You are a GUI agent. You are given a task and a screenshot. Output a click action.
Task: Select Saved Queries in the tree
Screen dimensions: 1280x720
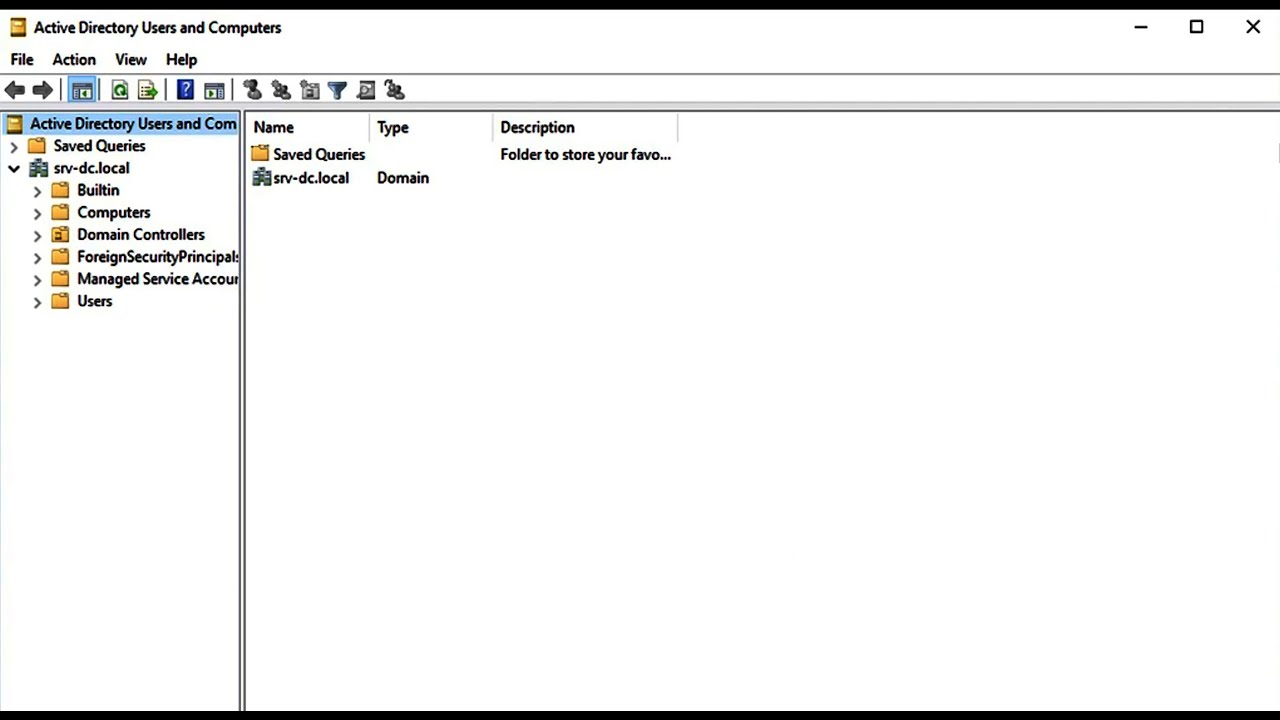pyautogui.click(x=99, y=146)
